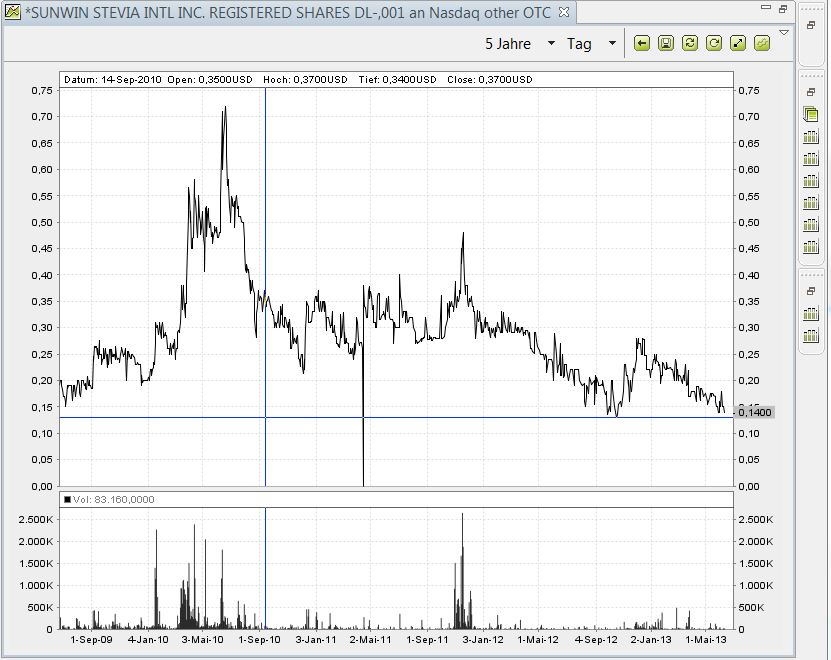
Task: Click the black volume legend square
Action: tap(67, 499)
